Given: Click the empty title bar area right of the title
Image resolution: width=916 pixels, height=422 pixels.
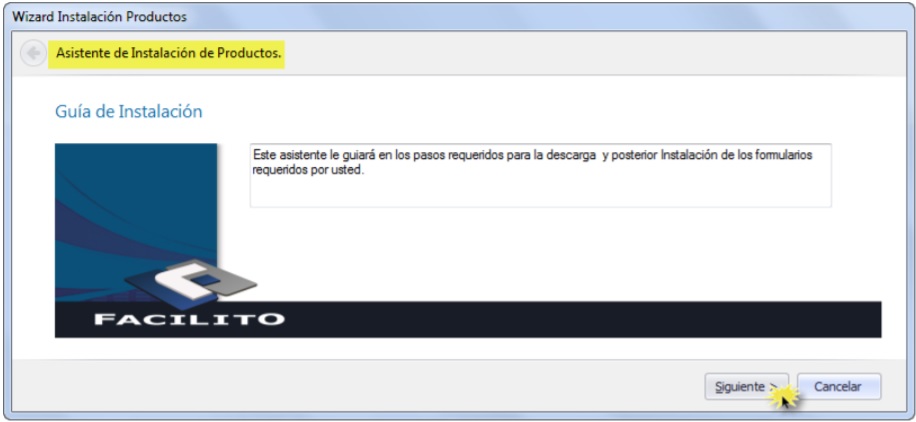Looking at the screenshot, I should pos(550,17).
